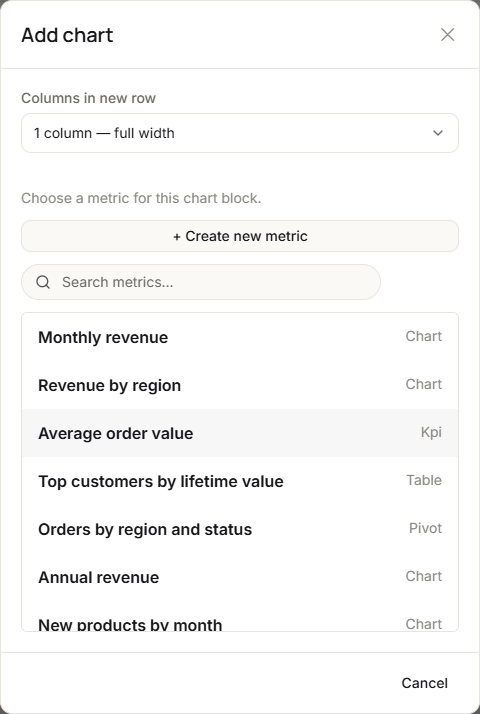
Task: Select Orders by region and status
Action: tap(240, 529)
